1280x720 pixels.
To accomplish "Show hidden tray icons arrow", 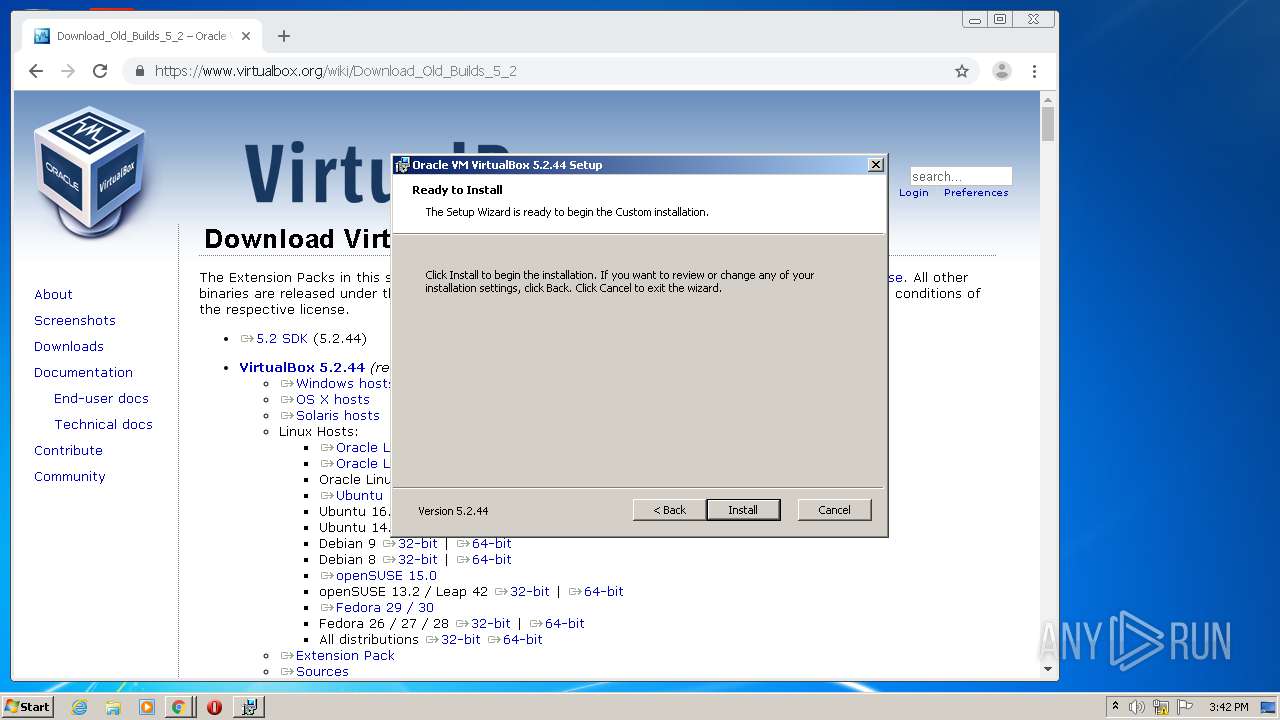I will 1115,707.
